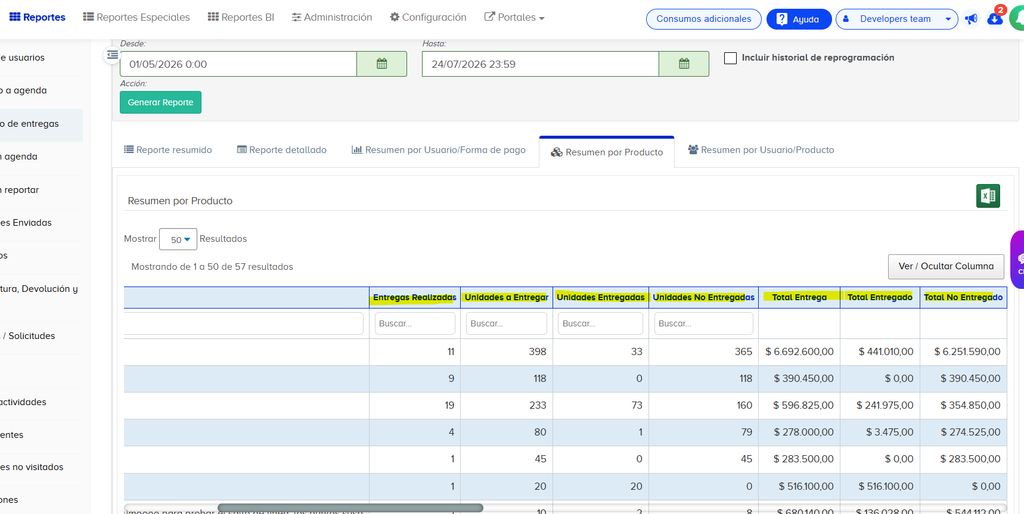1024x514 pixels.
Task: Open Reportes BI menu
Action: click(x=241, y=18)
